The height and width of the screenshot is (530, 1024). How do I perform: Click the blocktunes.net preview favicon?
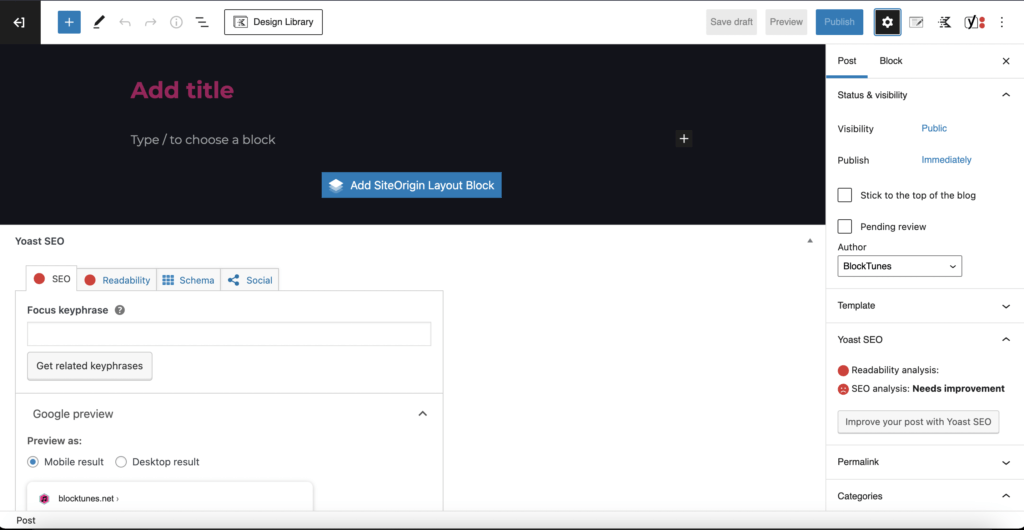(44, 499)
